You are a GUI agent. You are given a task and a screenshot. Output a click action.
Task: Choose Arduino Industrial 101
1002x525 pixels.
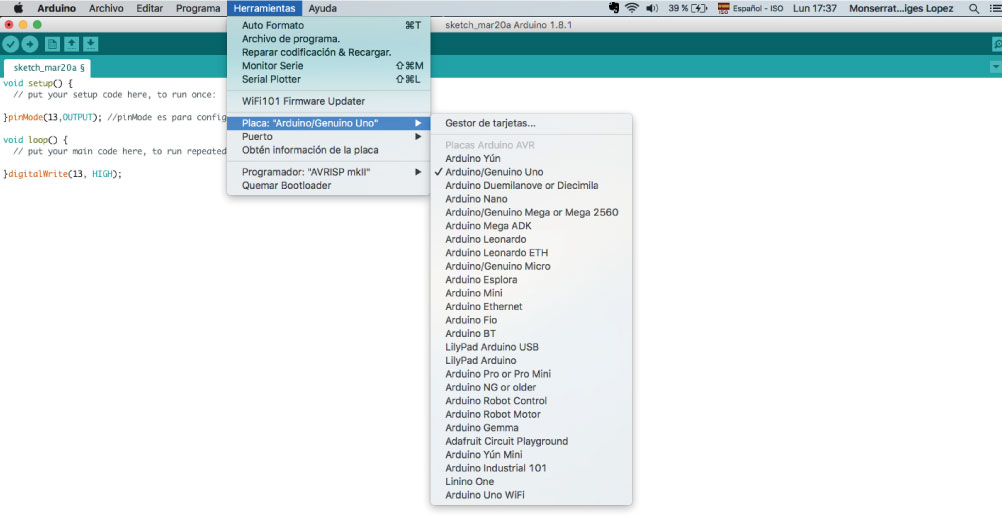[531, 468]
